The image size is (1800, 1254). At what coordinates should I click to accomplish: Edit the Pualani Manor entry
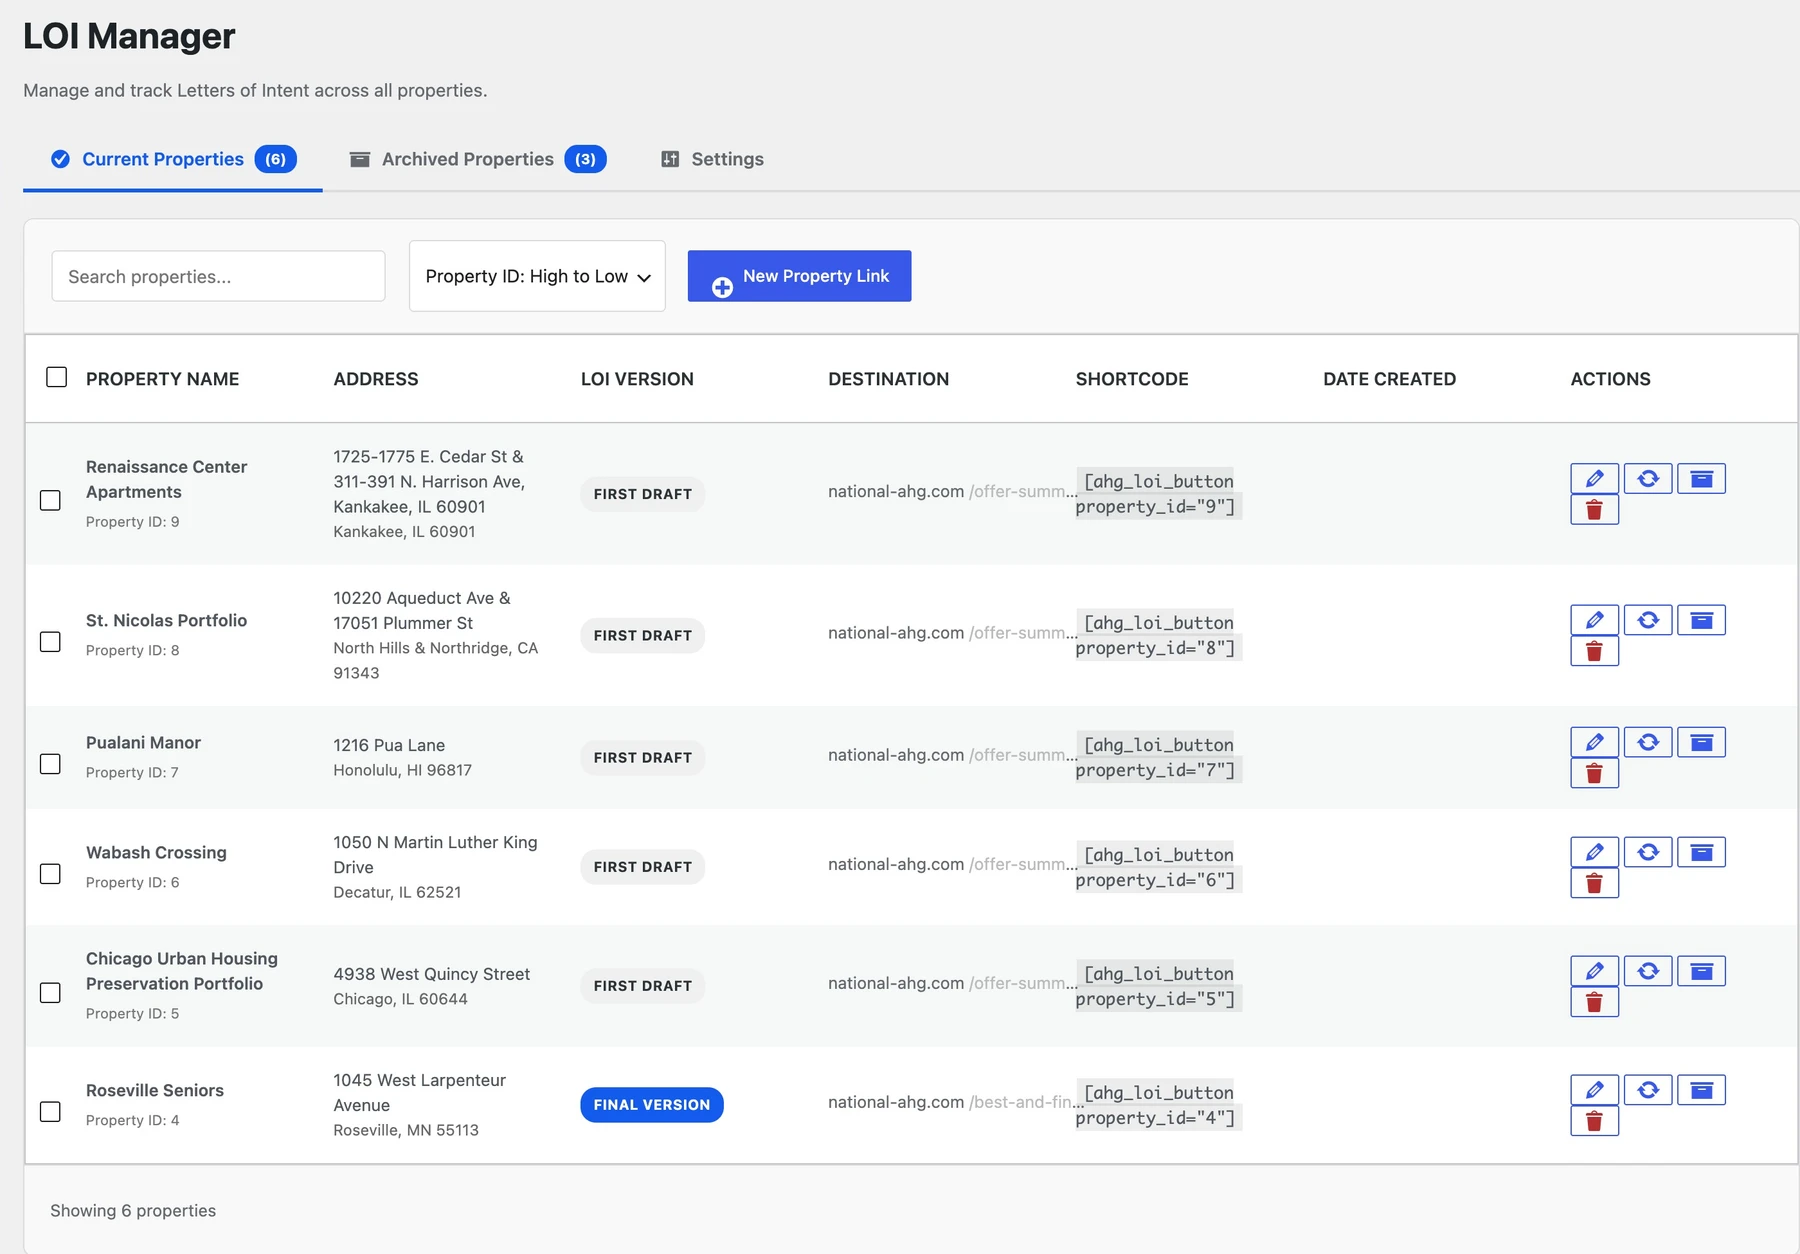coord(1594,742)
